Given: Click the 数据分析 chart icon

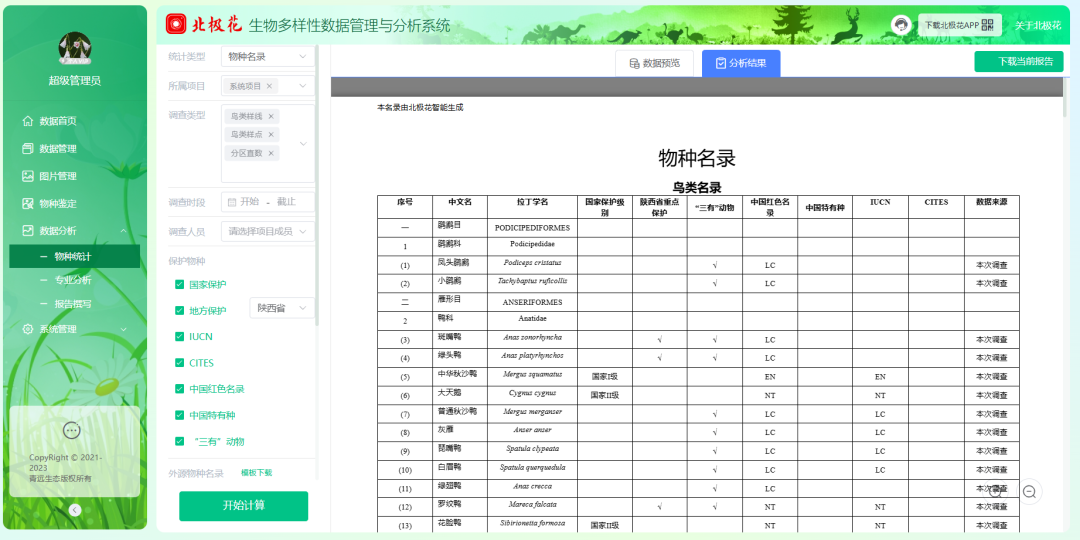Looking at the screenshot, I should 28,231.
